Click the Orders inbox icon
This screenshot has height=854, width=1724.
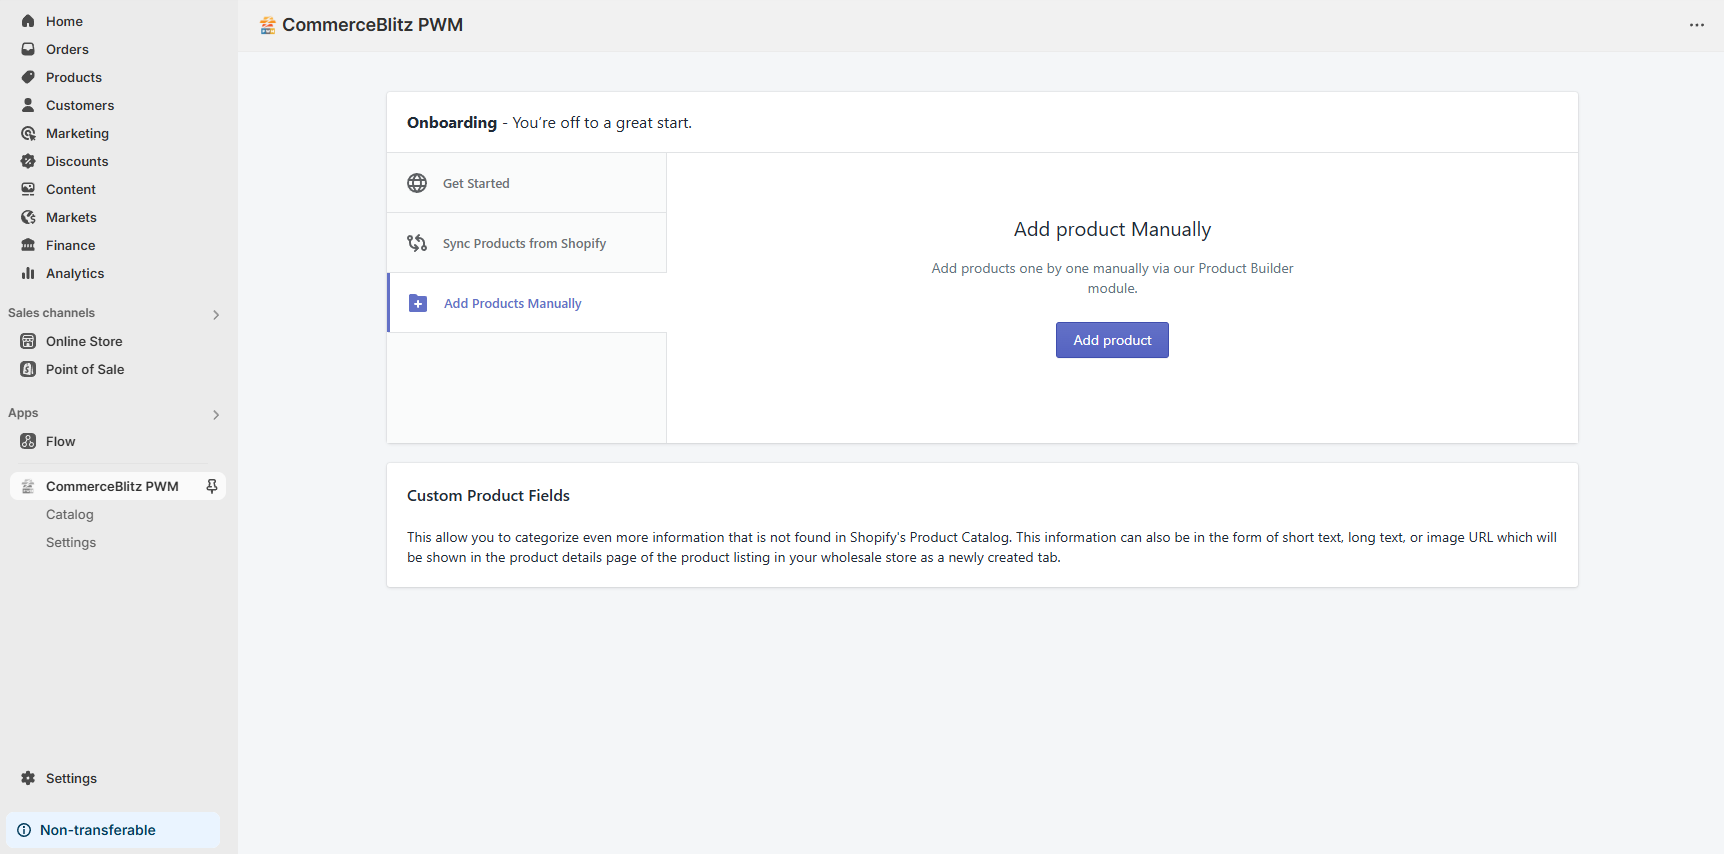click(x=28, y=49)
